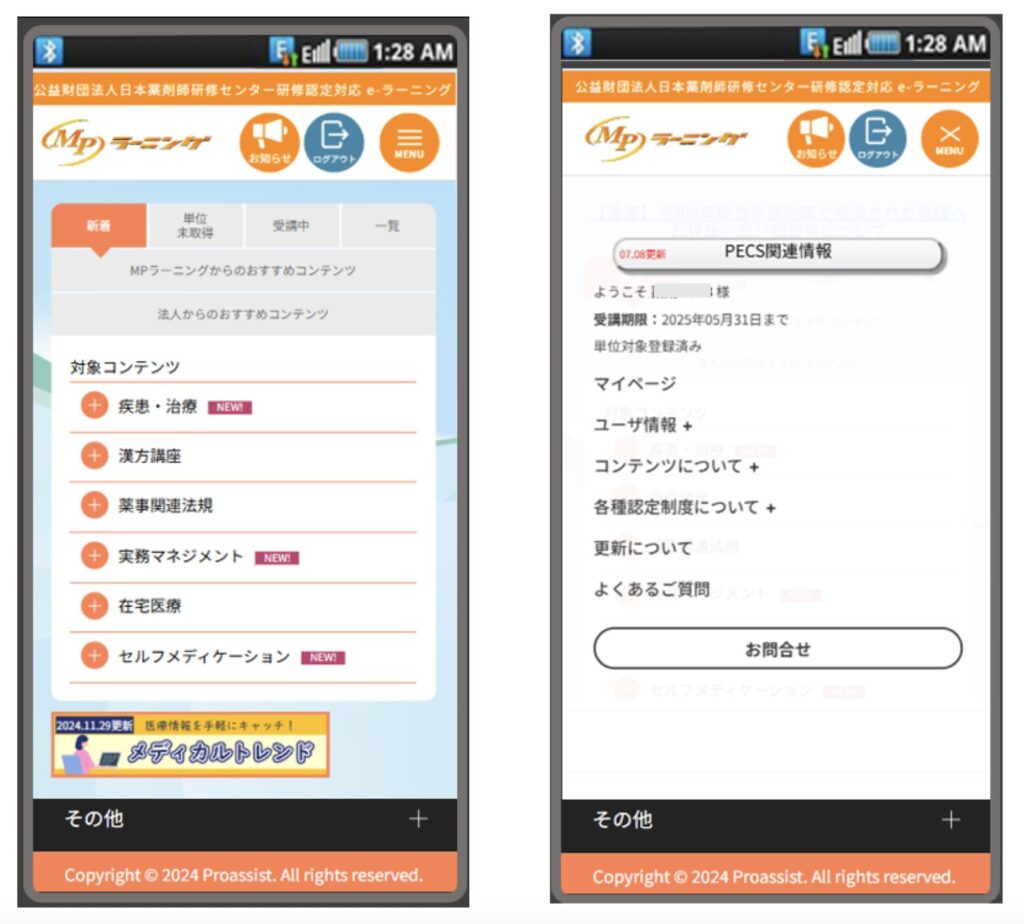Show MPラーニングからのおすすめコンテンツ section
Viewport: 1024px width, 924px height.
coord(243,271)
